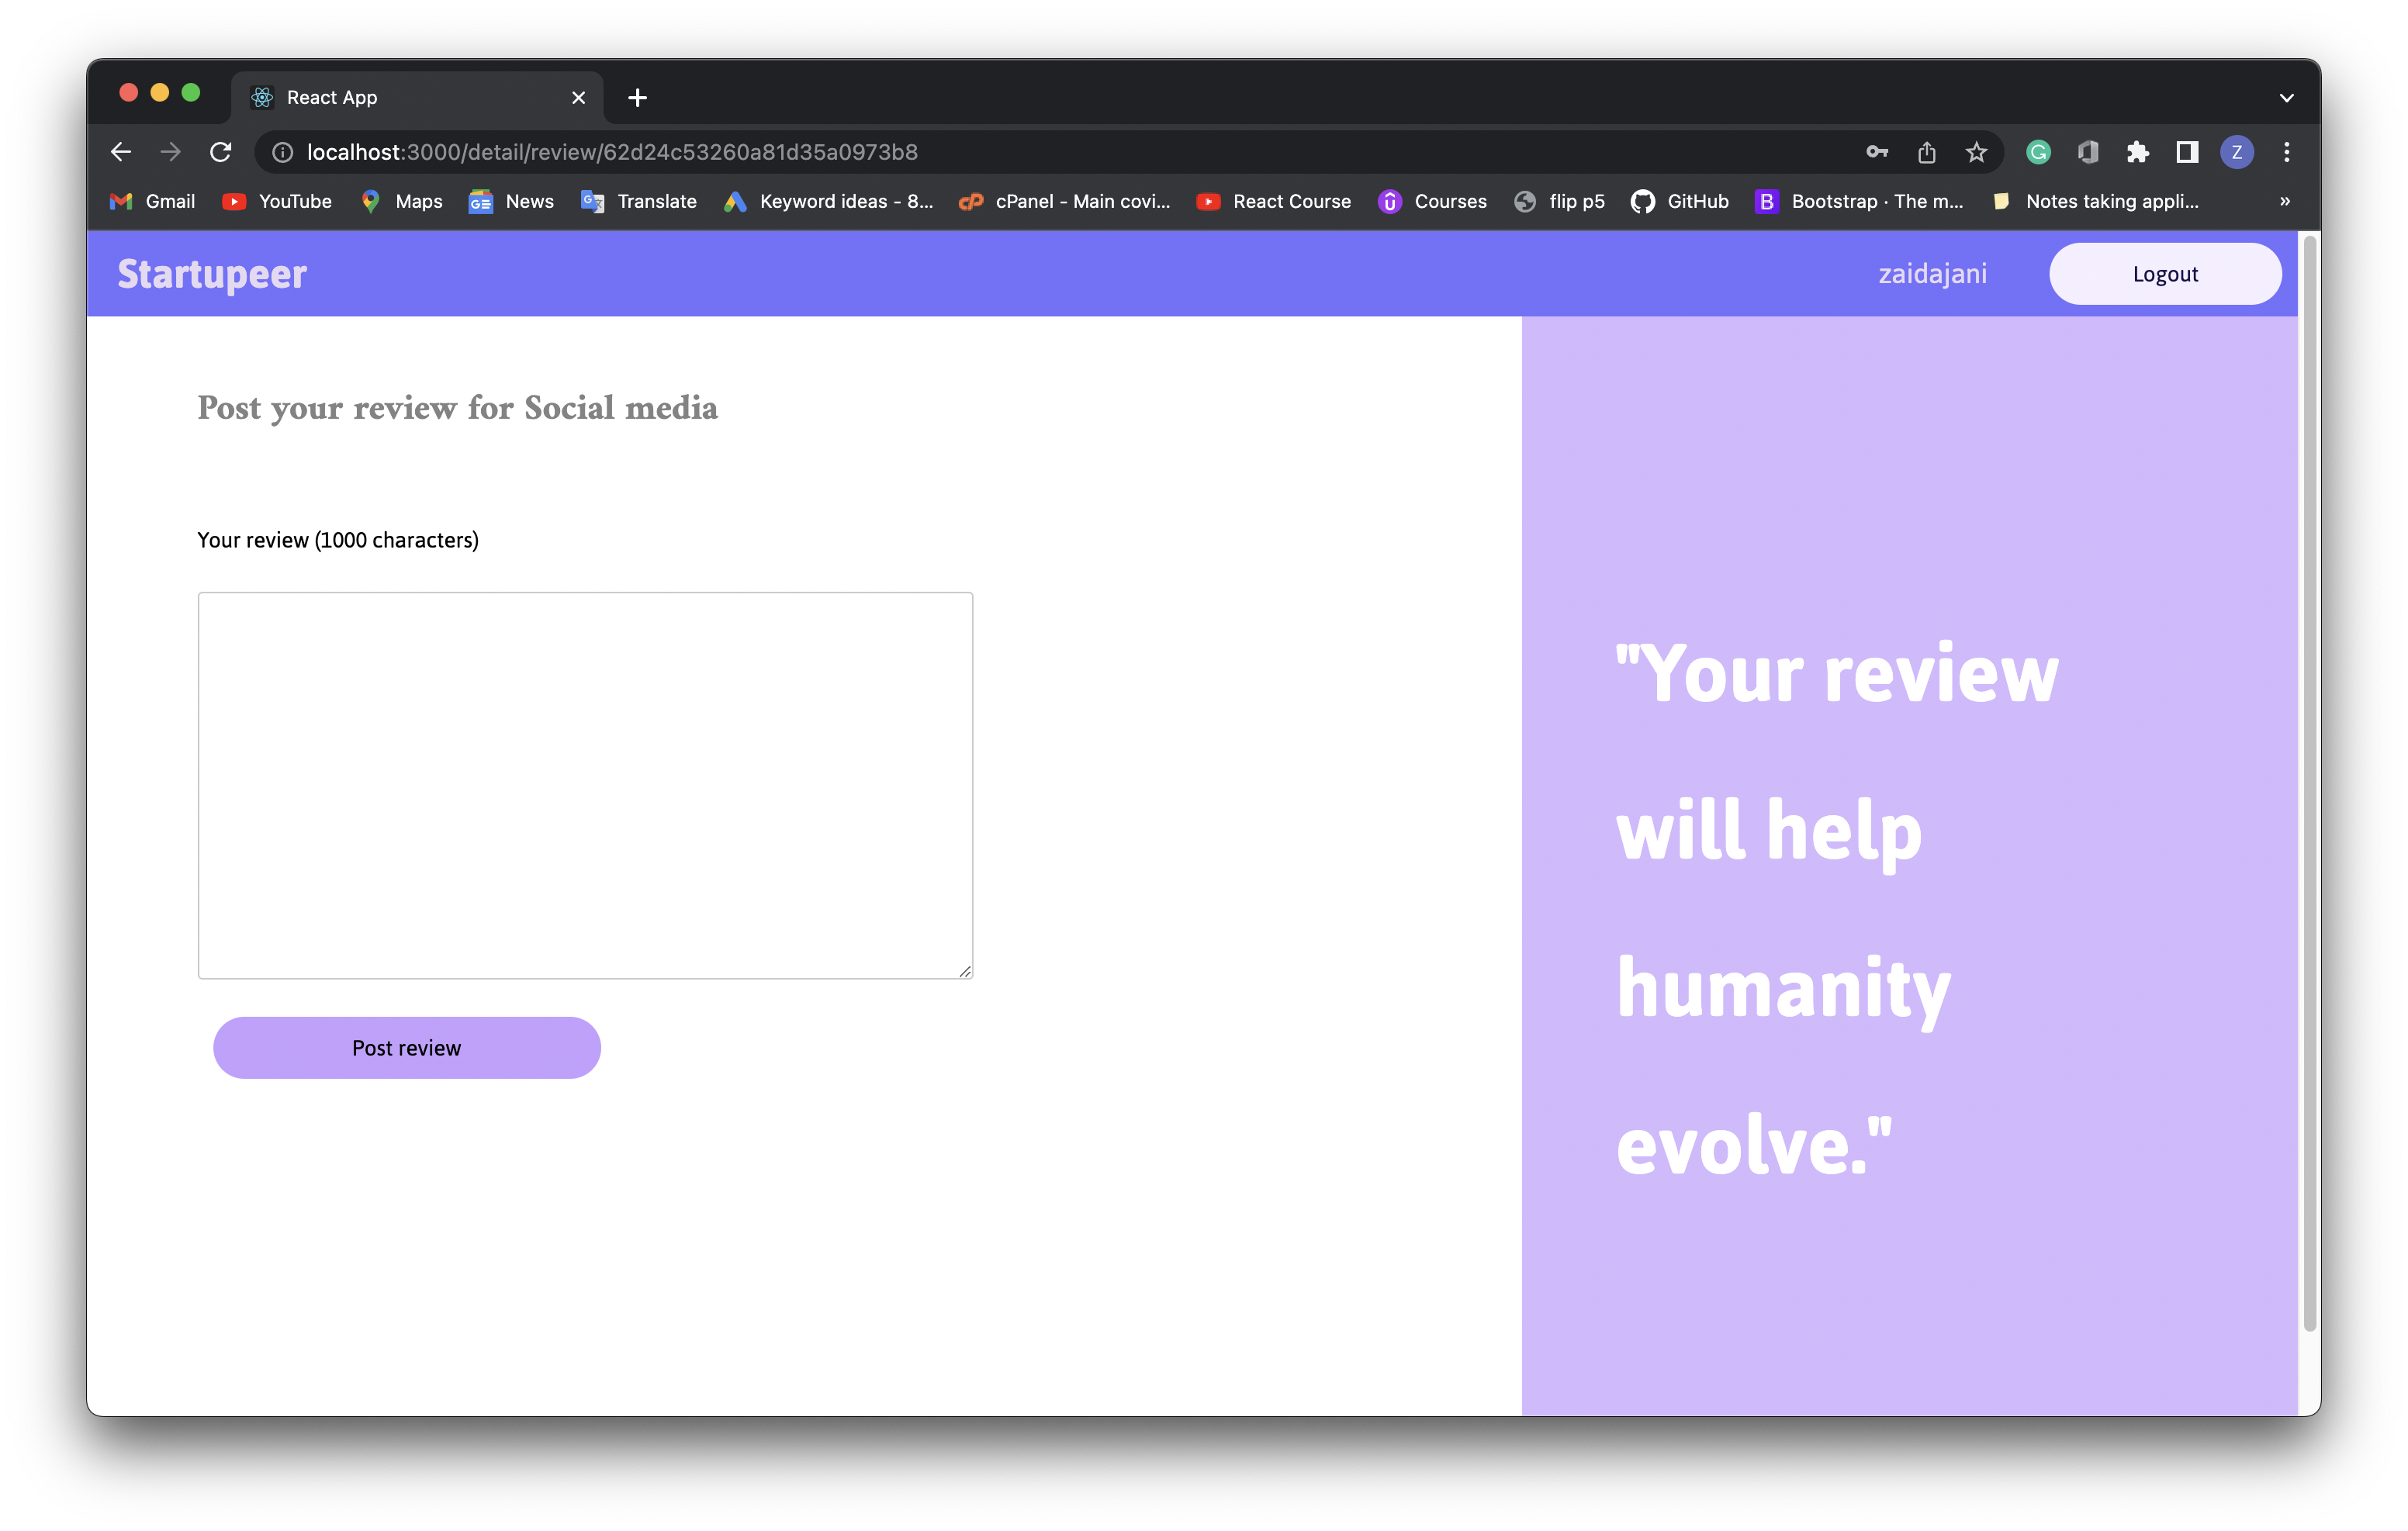Expand the tab search chevron
Screen dimensions: 2408x1531
click(x=2286, y=98)
